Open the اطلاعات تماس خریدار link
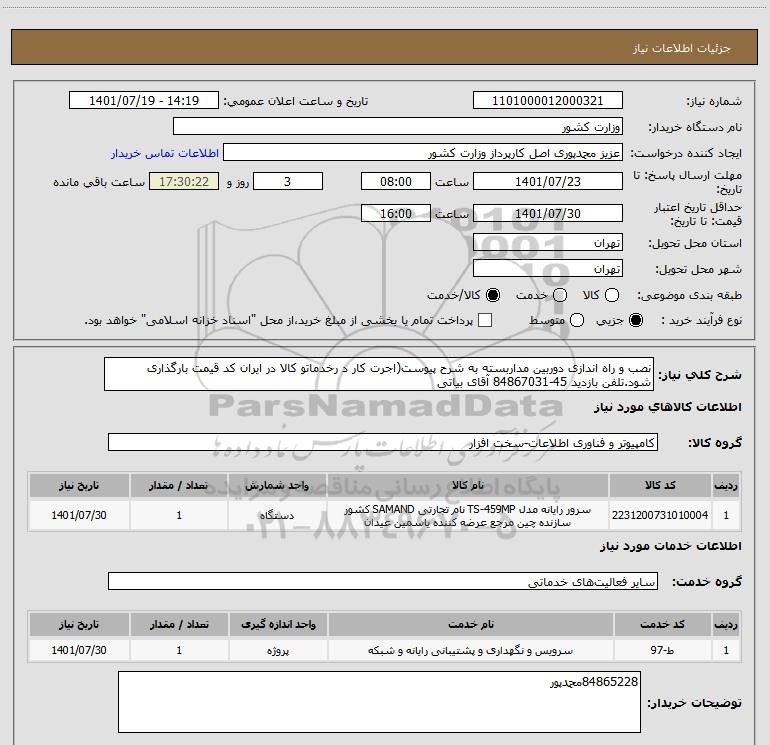This screenshot has width=770, height=745. click(165, 153)
